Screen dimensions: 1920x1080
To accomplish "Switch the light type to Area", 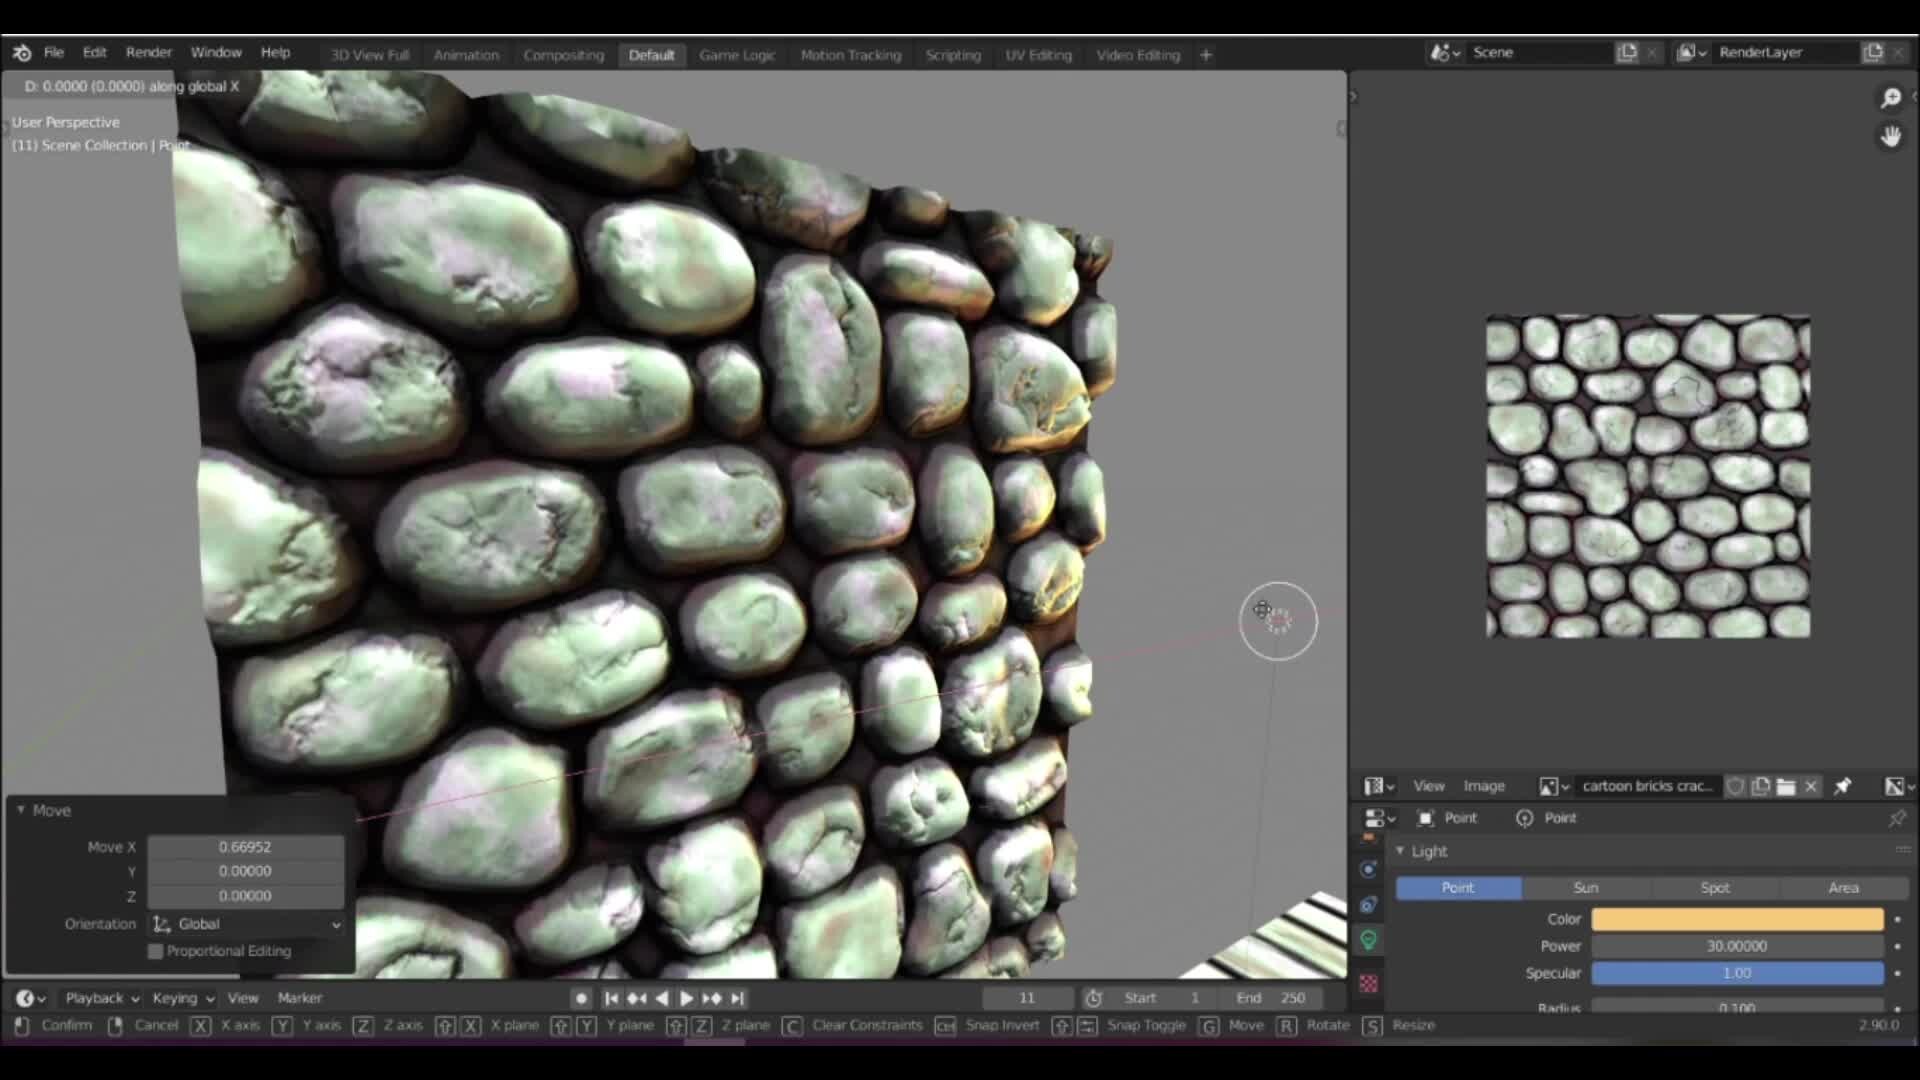I will tap(1843, 887).
